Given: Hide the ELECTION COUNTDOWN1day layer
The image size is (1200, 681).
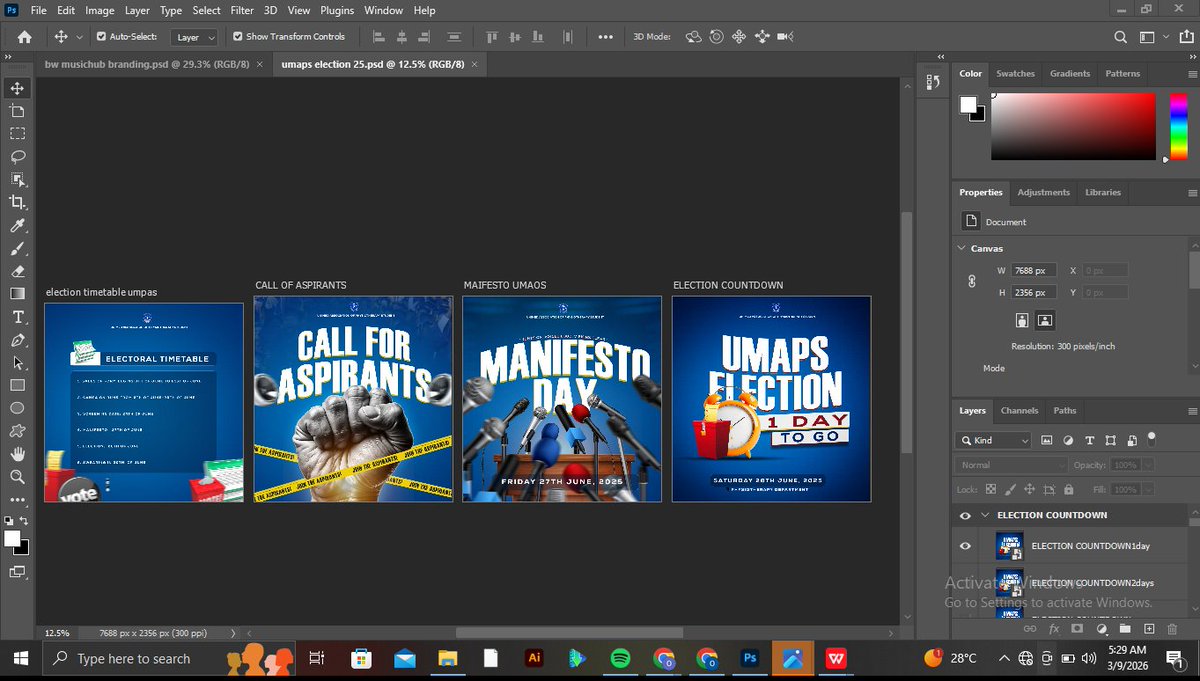Looking at the screenshot, I should coord(965,546).
